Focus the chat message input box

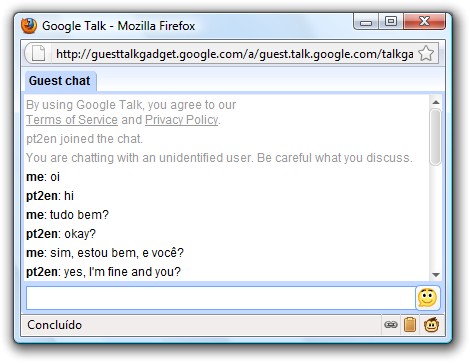pos(221,298)
